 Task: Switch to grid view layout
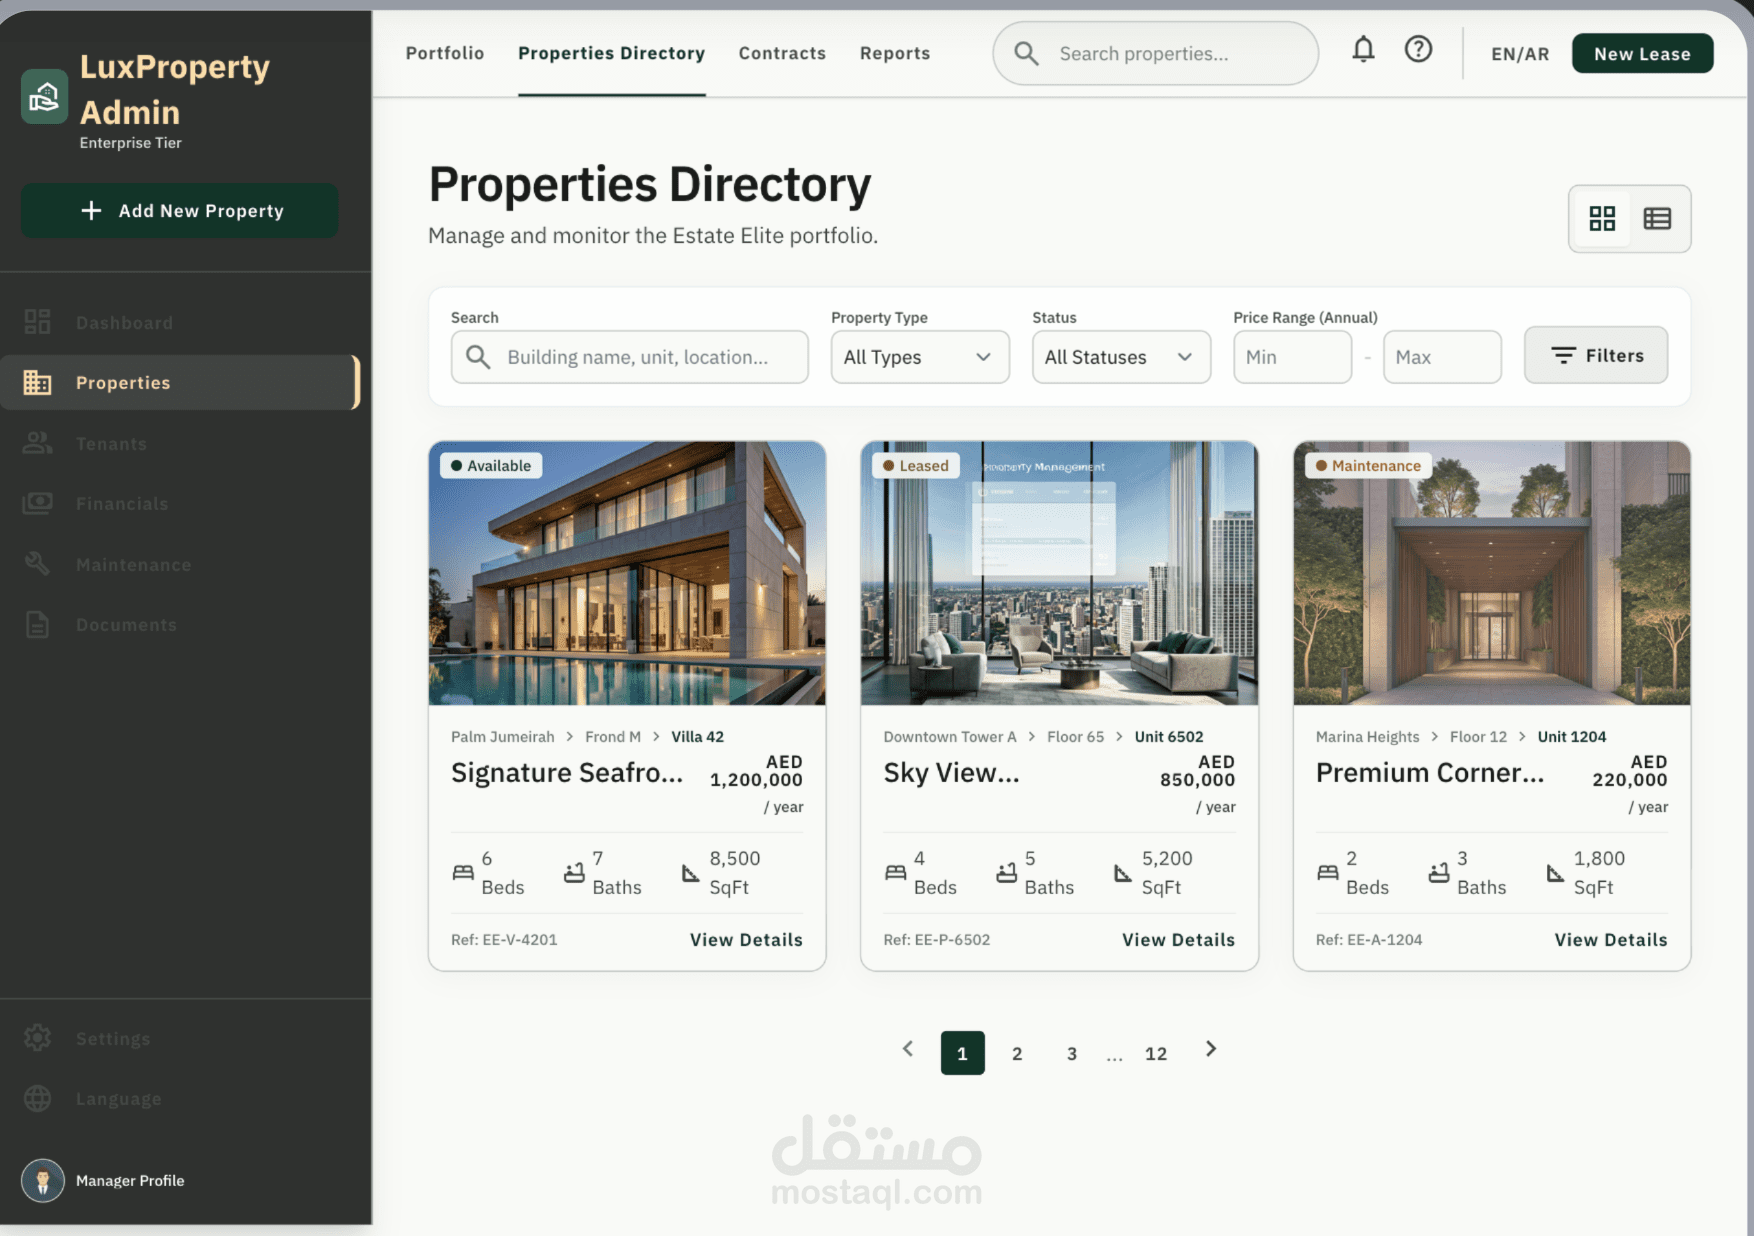click(x=1602, y=218)
